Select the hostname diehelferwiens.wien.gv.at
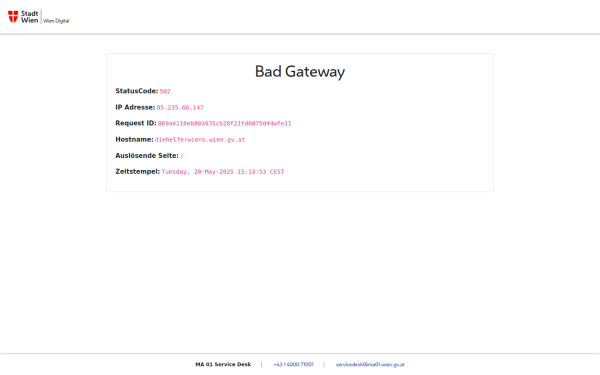Image resolution: width=600 pixels, height=375 pixels. click(x=200, y=140)
